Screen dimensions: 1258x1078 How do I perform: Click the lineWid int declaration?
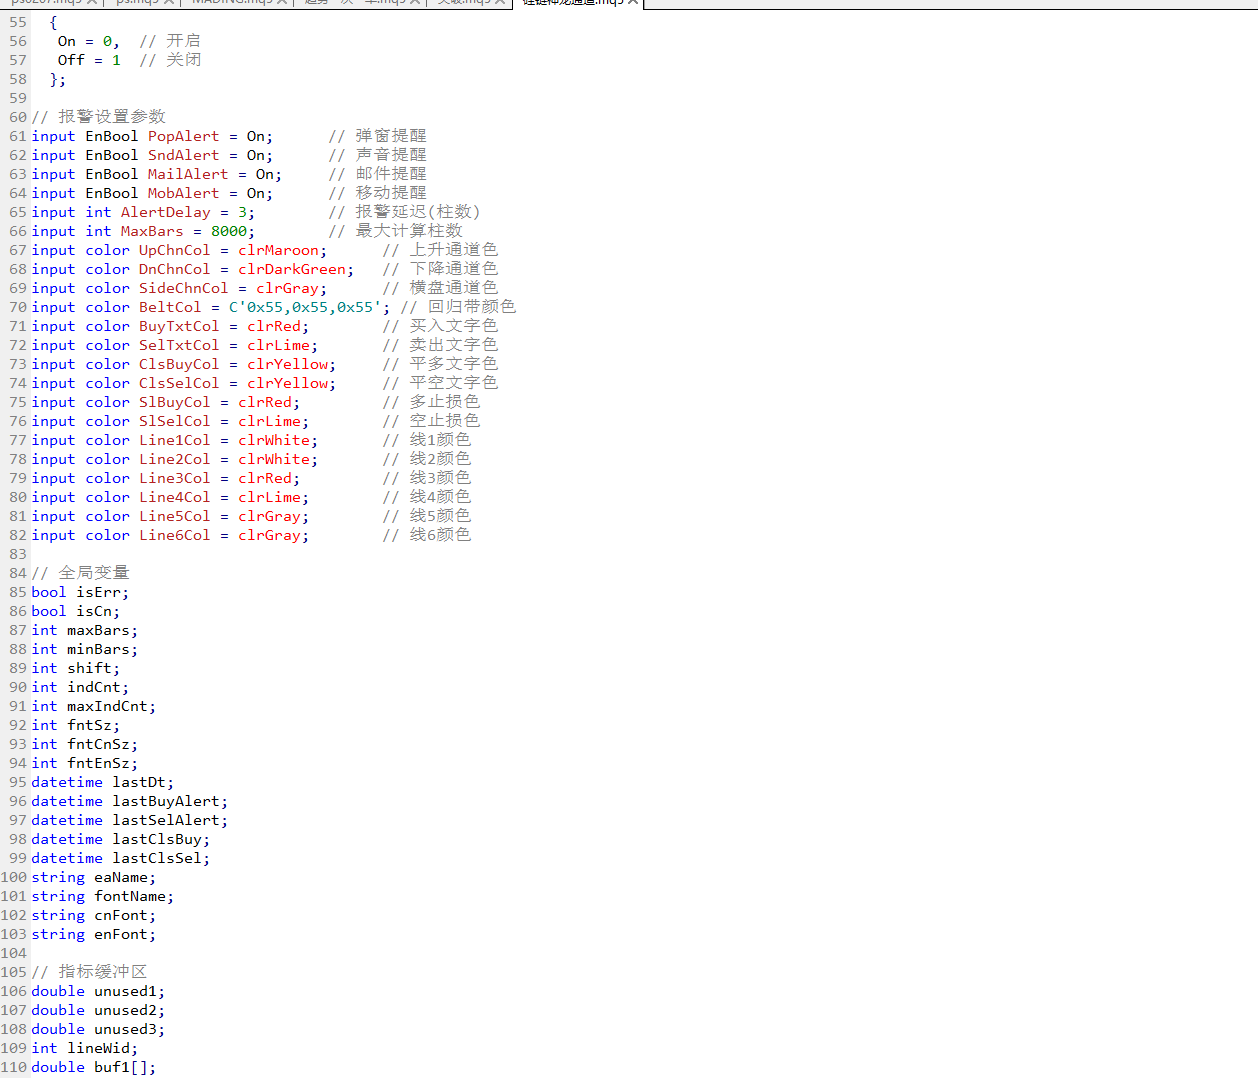(x=85, y=1048)
